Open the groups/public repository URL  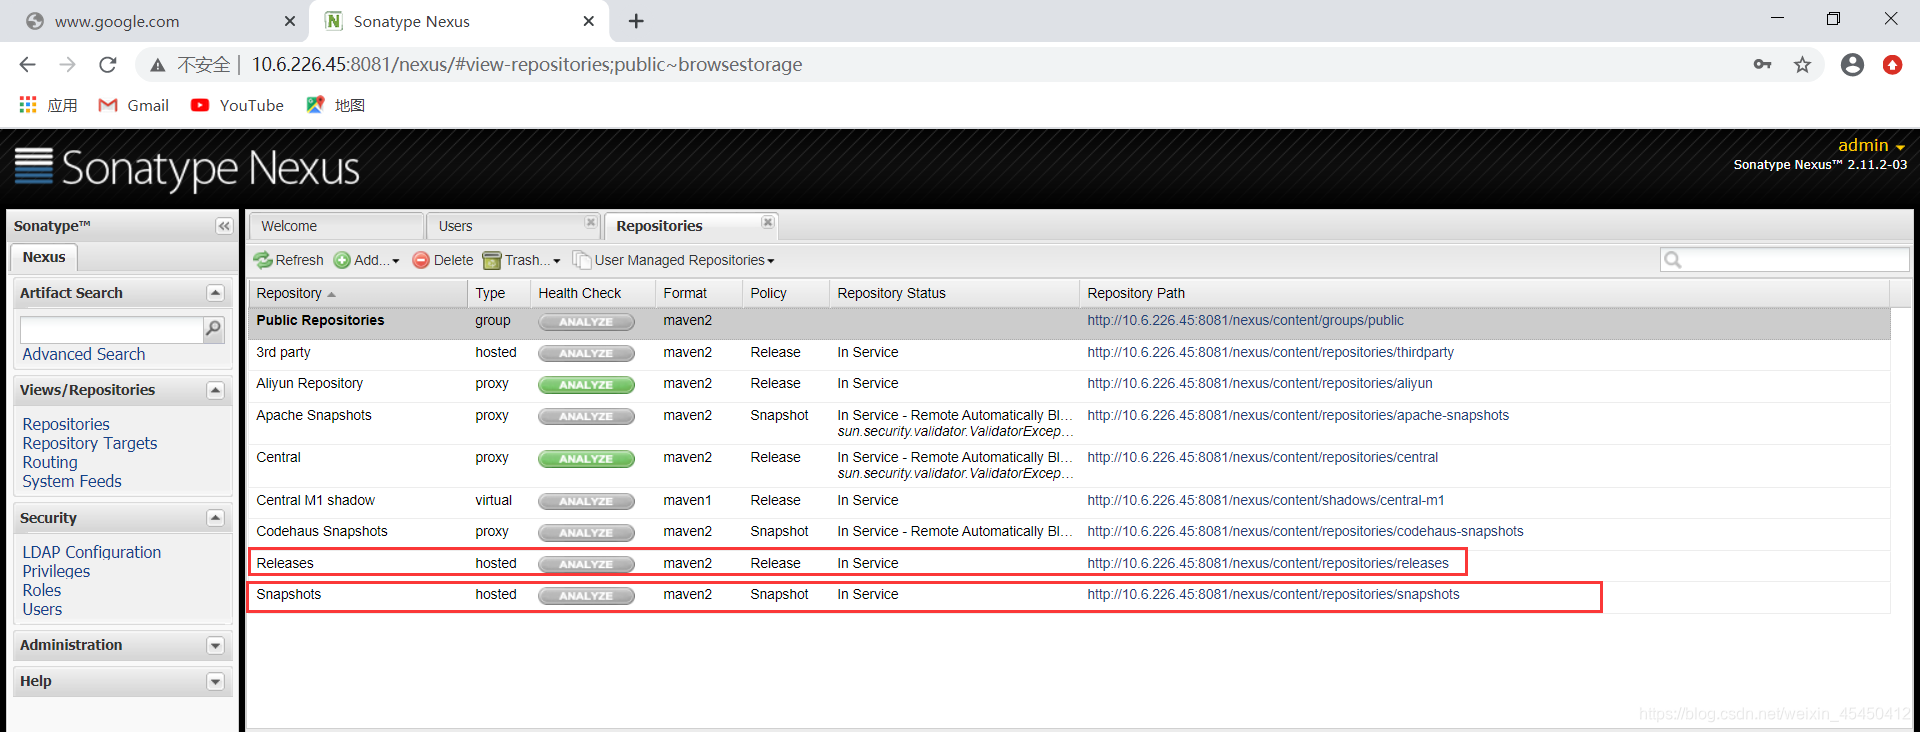[x=1245, y=321]
